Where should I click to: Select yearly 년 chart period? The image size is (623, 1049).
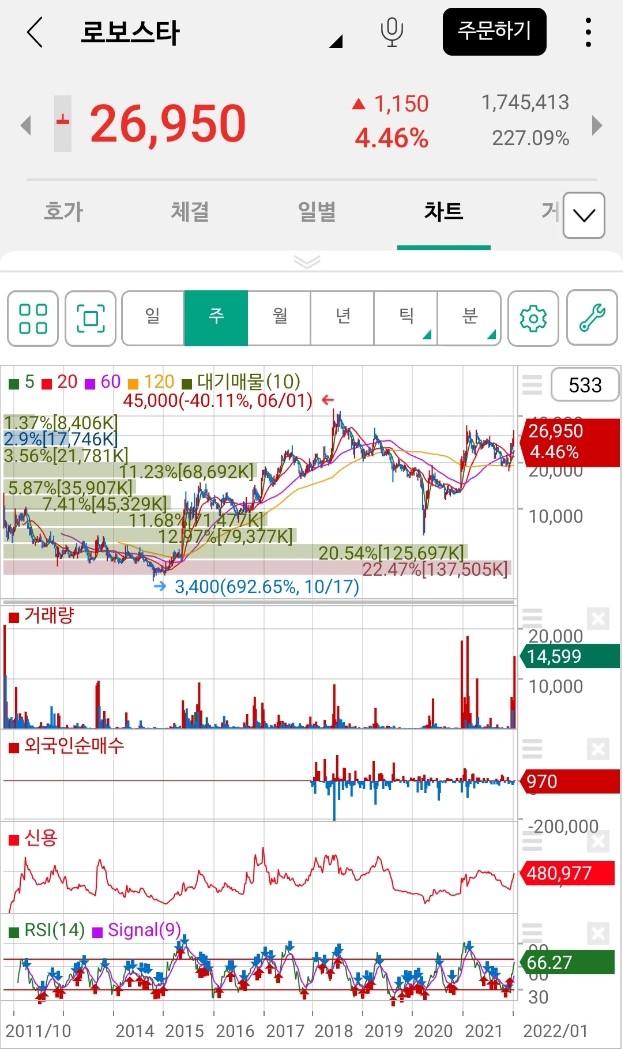pos(342,317)
